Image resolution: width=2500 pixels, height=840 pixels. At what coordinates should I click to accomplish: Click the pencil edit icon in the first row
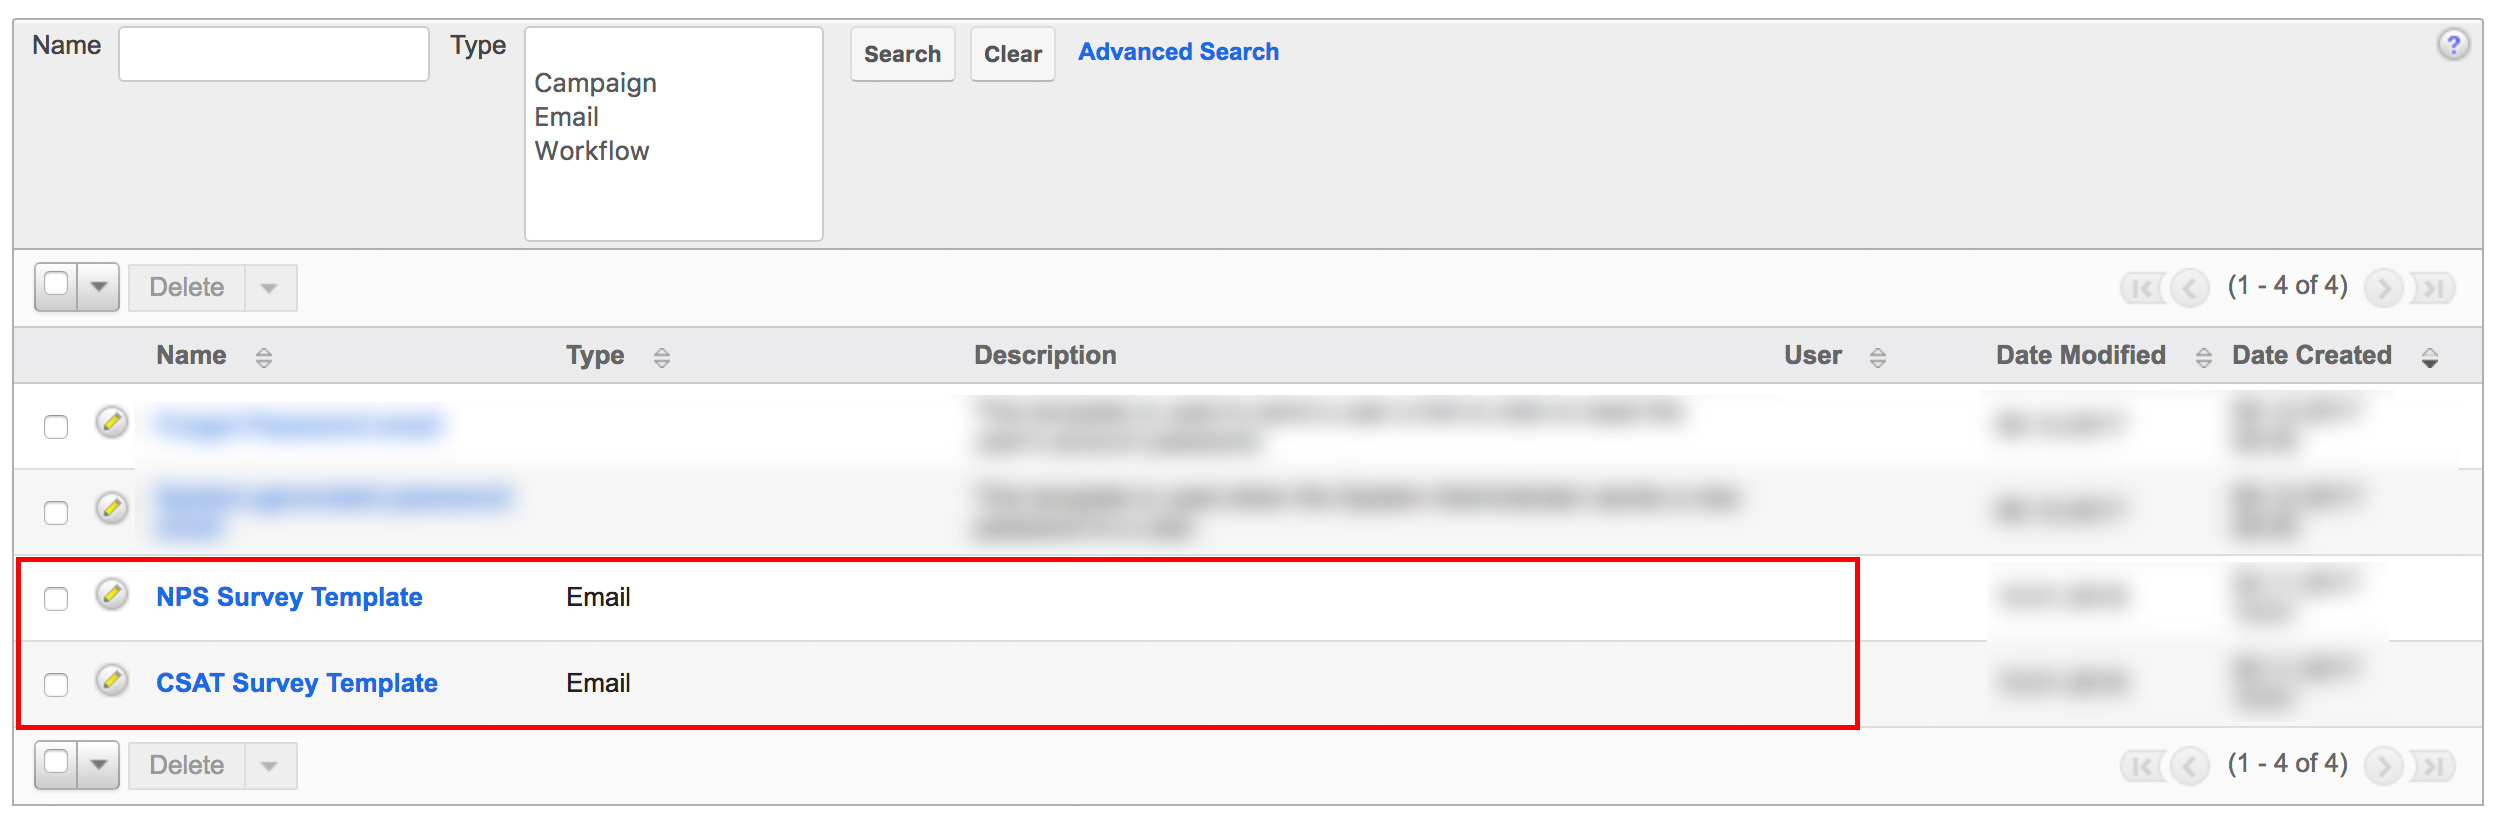click(x=112, y=422)
